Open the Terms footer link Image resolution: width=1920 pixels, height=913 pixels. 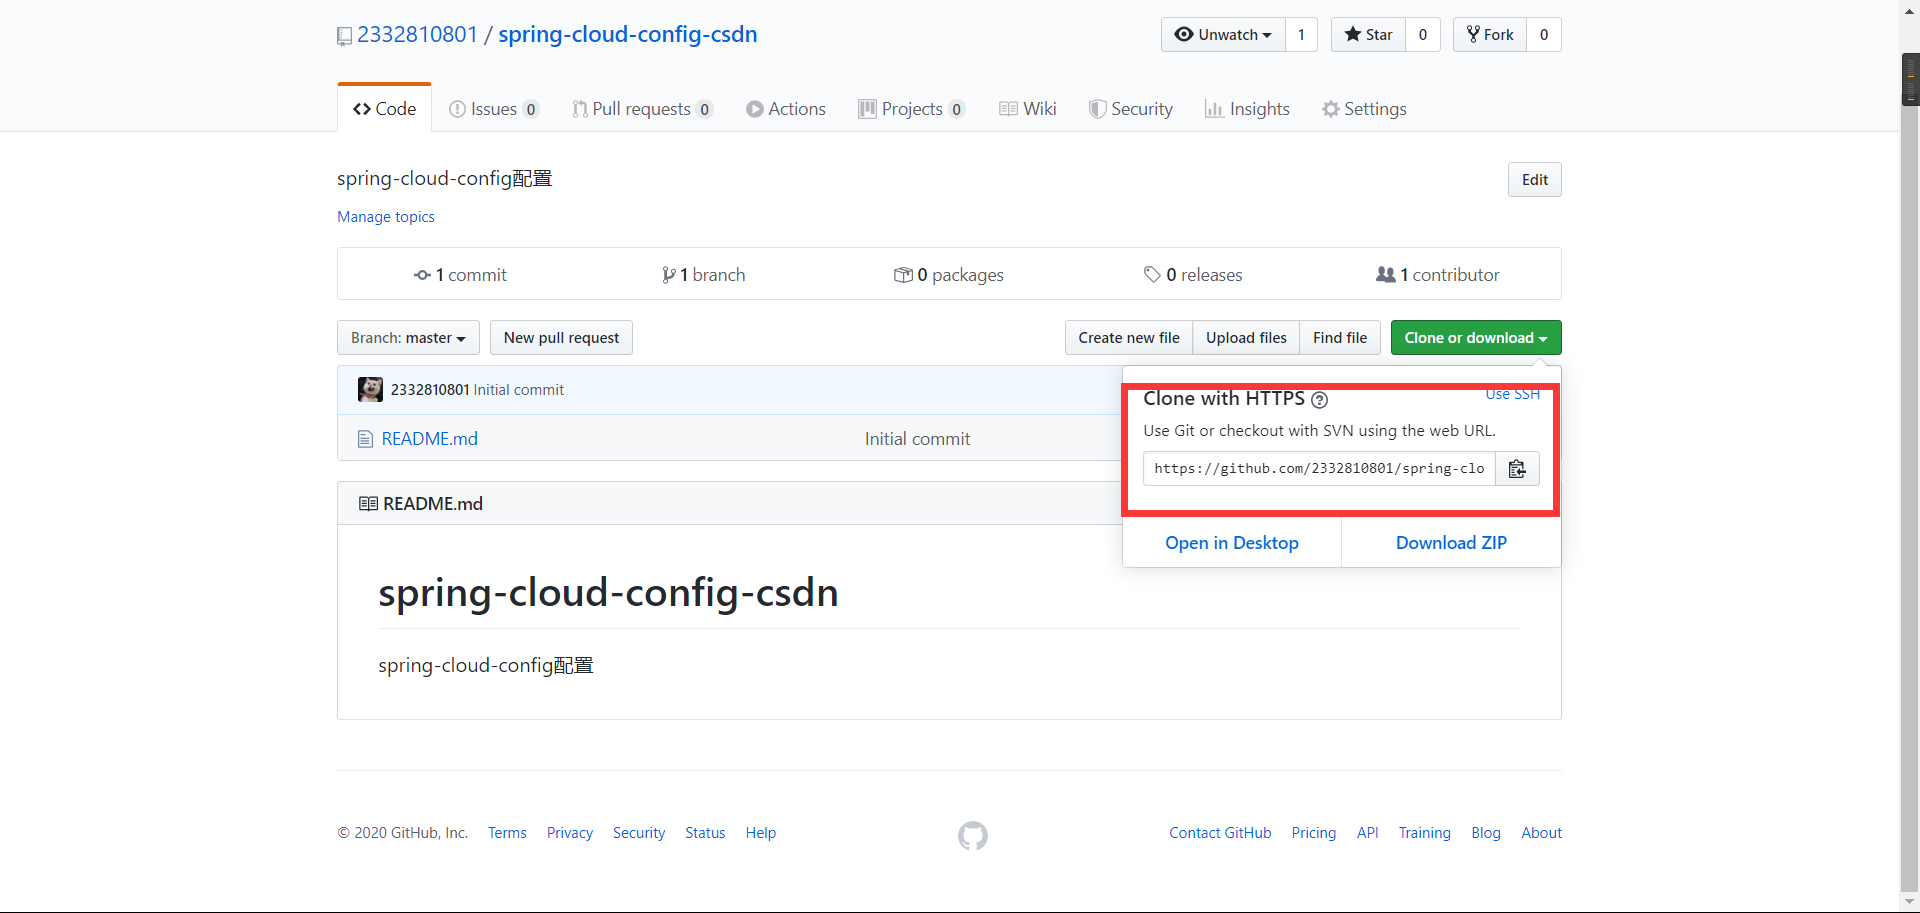pyautogui.click(x=507, y=833)
